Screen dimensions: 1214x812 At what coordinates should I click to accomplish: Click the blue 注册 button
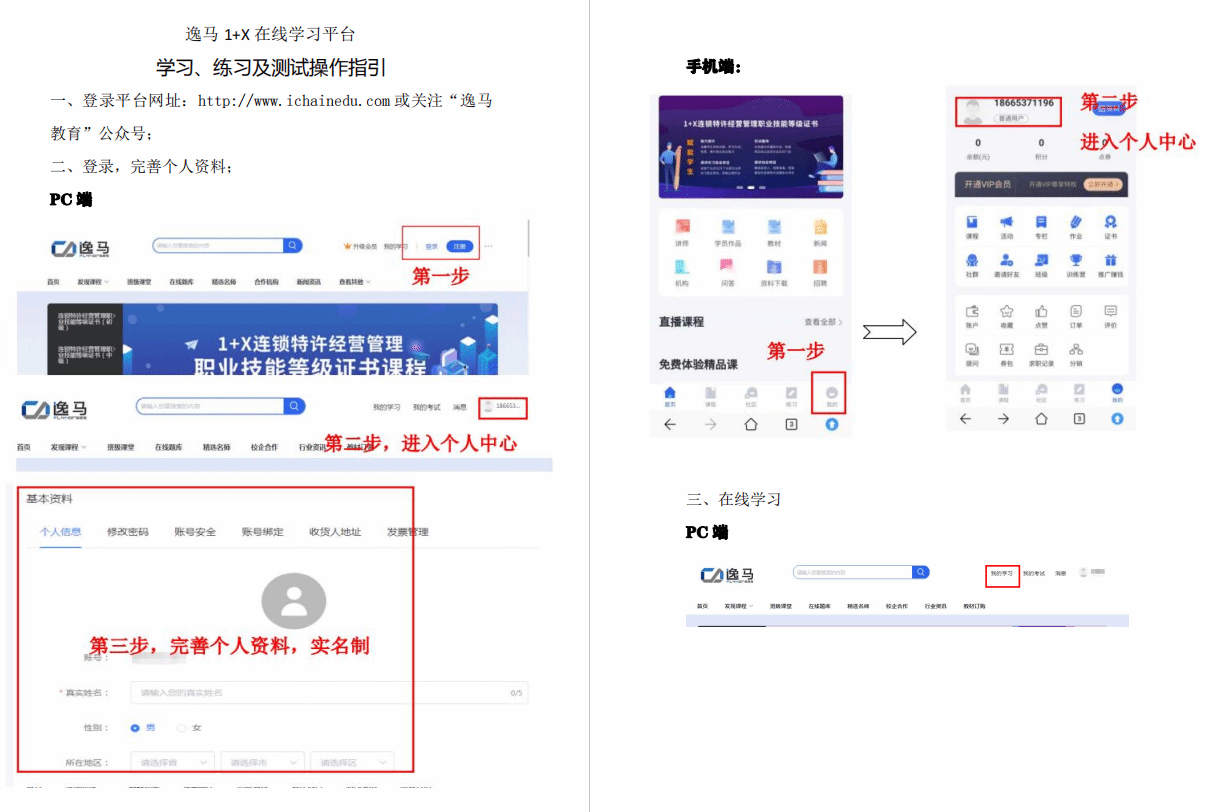(x=459, y=246)
